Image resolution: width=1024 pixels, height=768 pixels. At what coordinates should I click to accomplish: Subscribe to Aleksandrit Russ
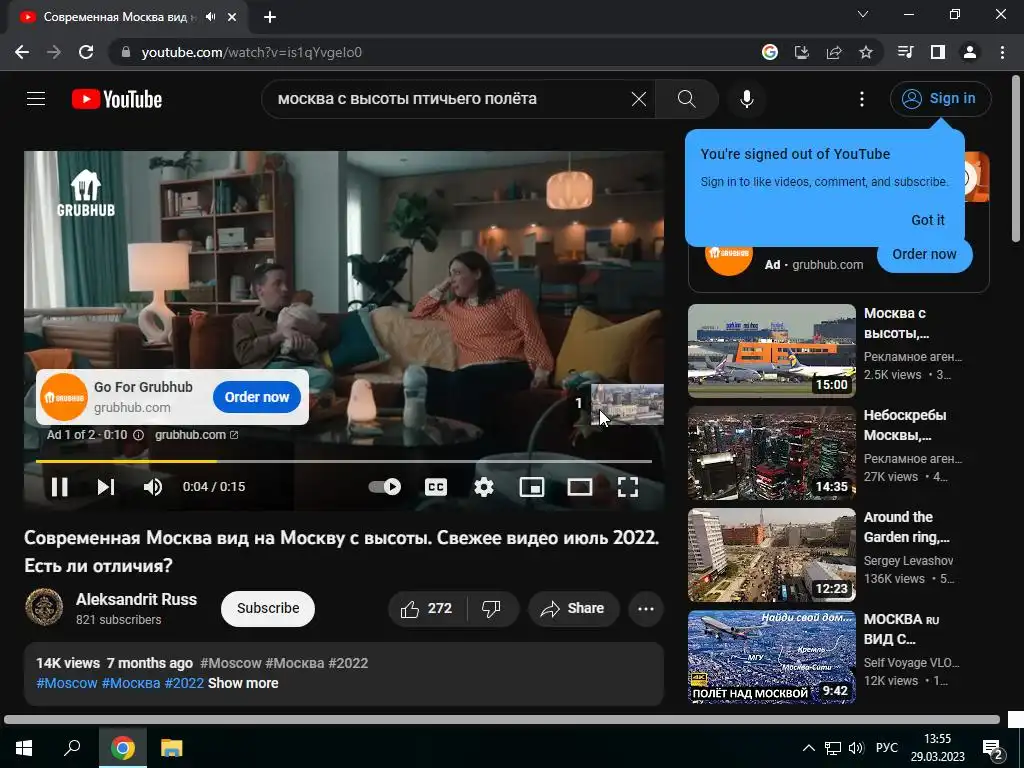tap(268, 609)
